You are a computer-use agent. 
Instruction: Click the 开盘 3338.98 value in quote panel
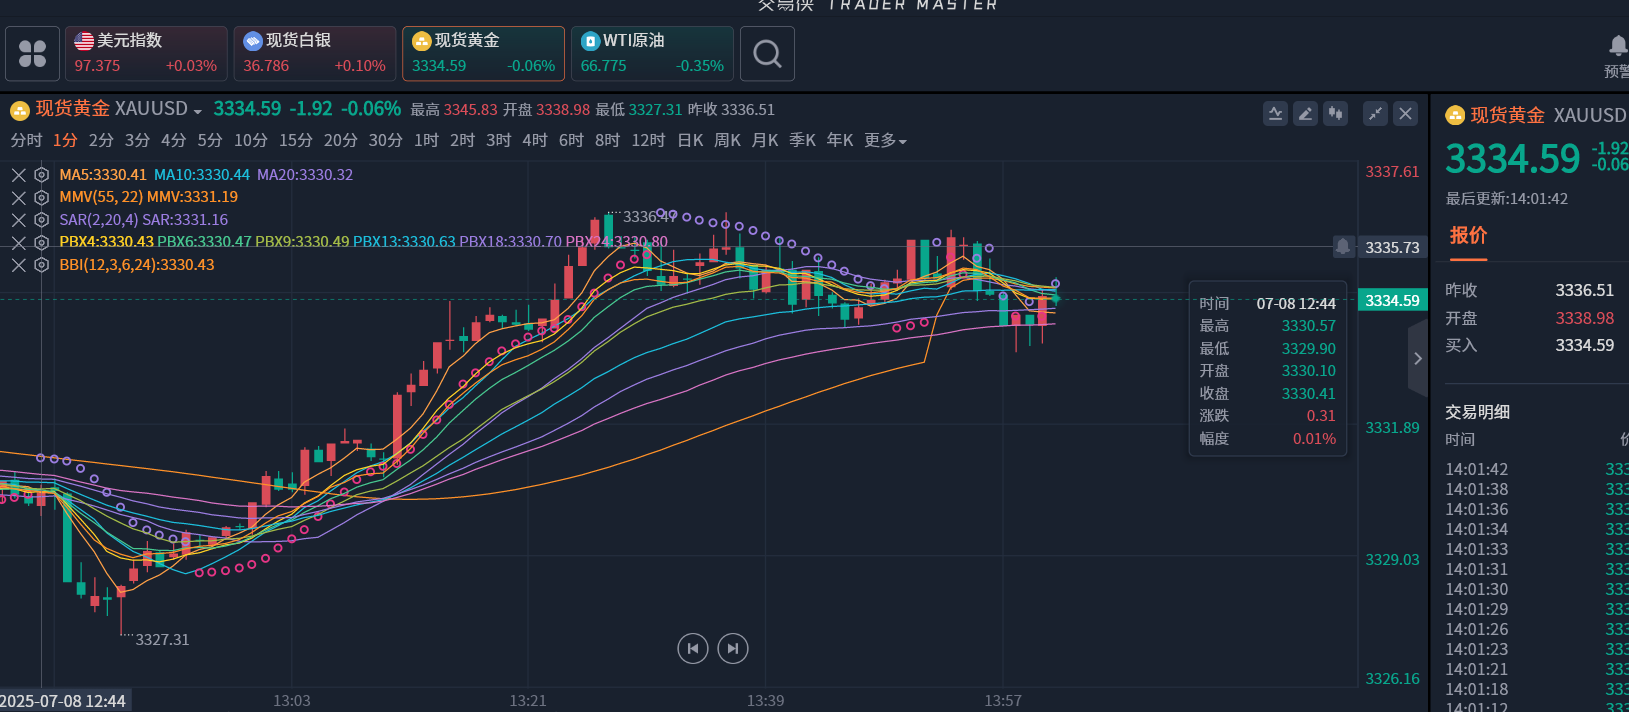point(1584,318)
